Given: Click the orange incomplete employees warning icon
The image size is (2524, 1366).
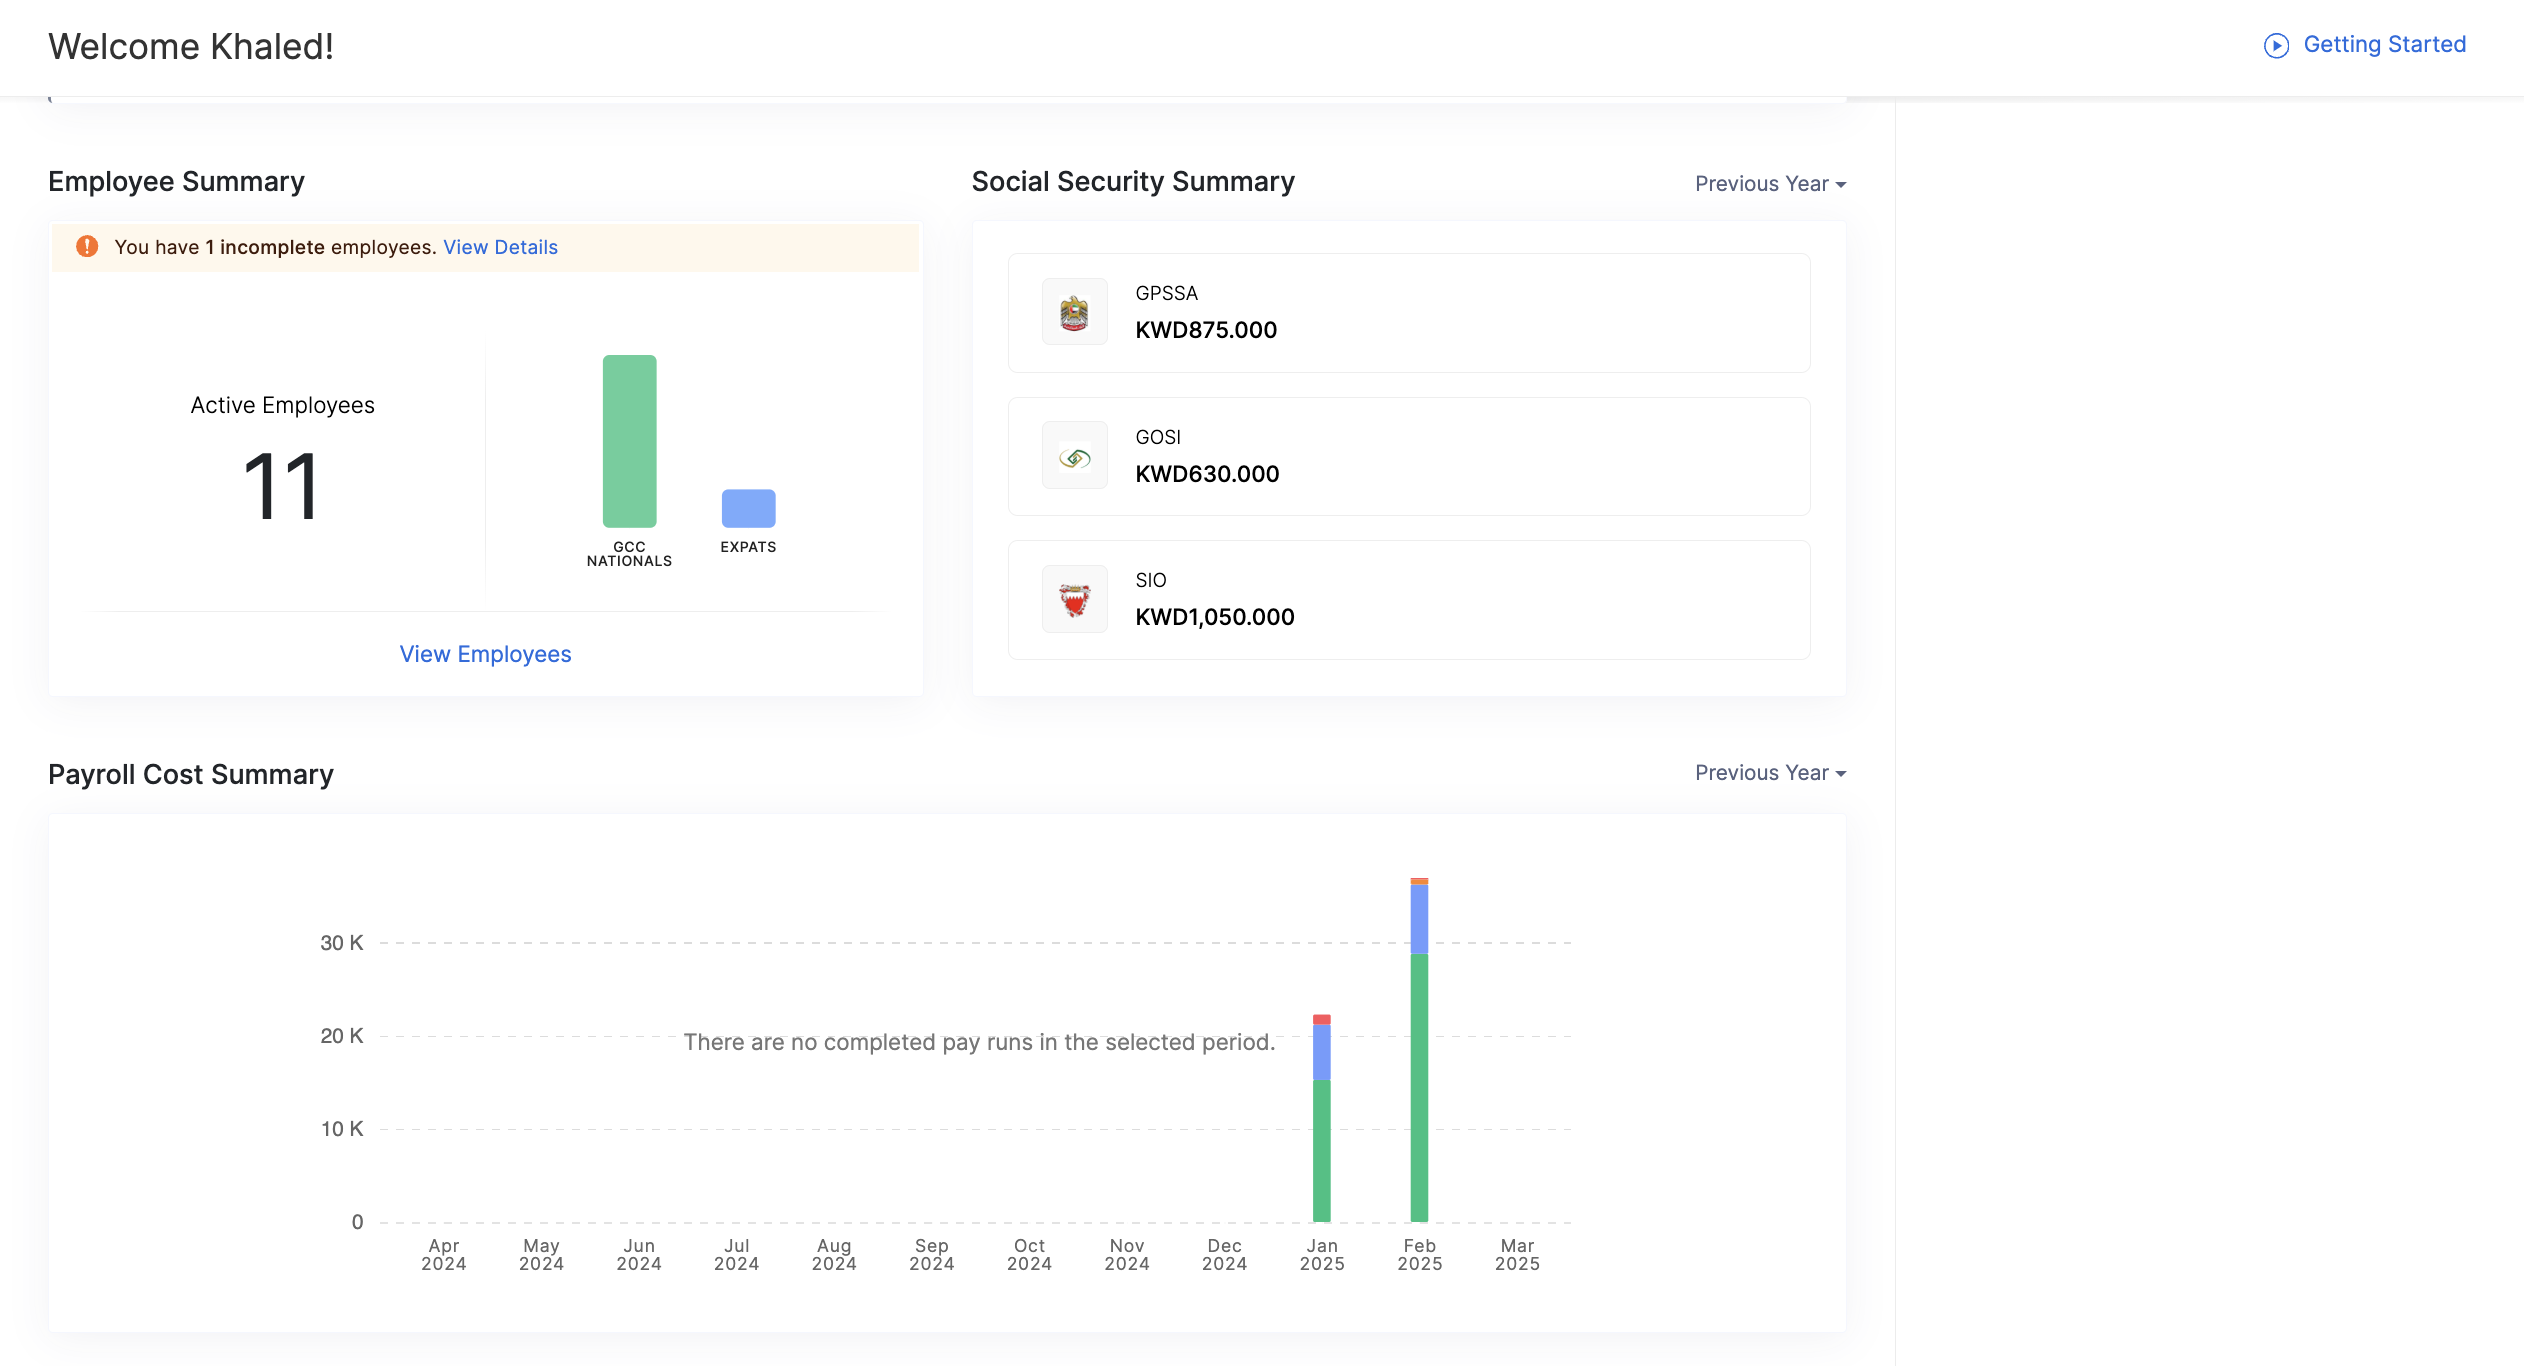Looking at the screenshot, I should coord(87,247).
